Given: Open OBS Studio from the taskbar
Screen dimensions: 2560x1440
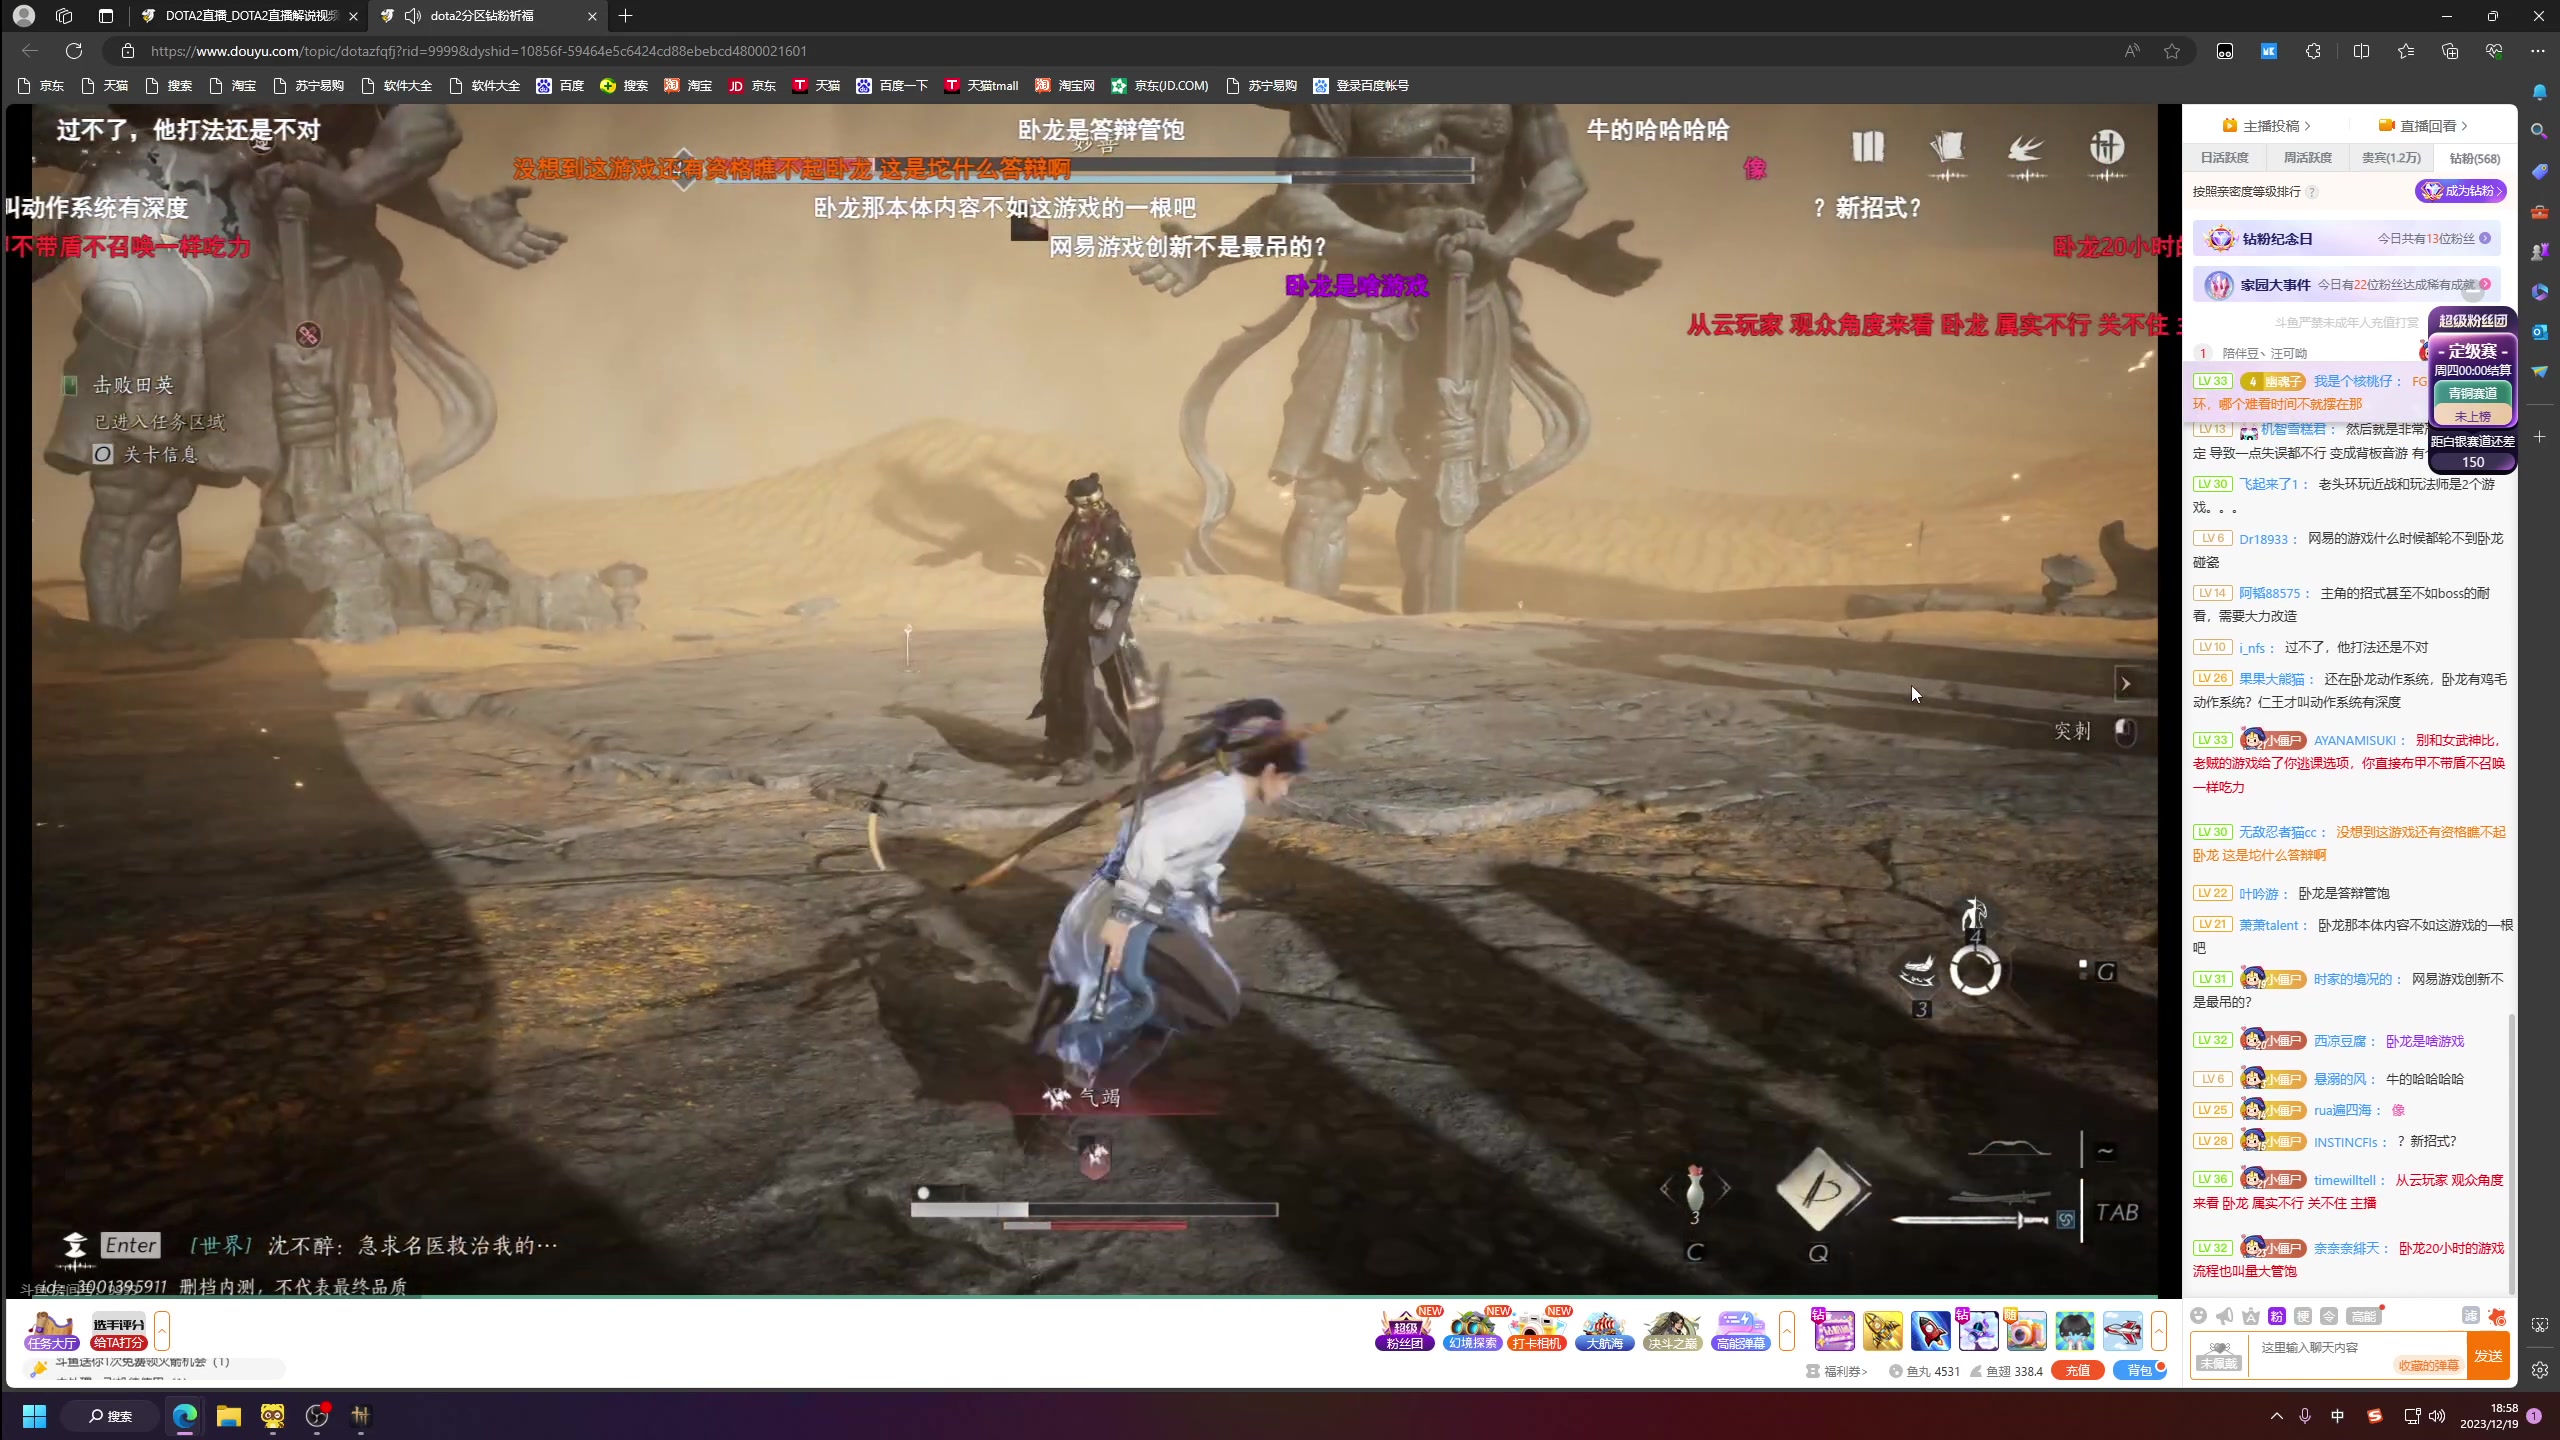Looking at the screenshot, I should (317, 1416).
